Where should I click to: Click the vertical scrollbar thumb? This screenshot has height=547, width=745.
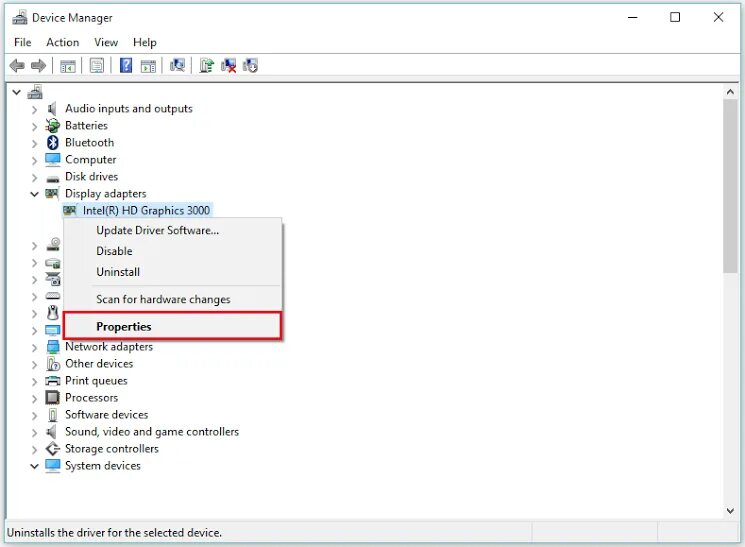(x=730, y=186)
